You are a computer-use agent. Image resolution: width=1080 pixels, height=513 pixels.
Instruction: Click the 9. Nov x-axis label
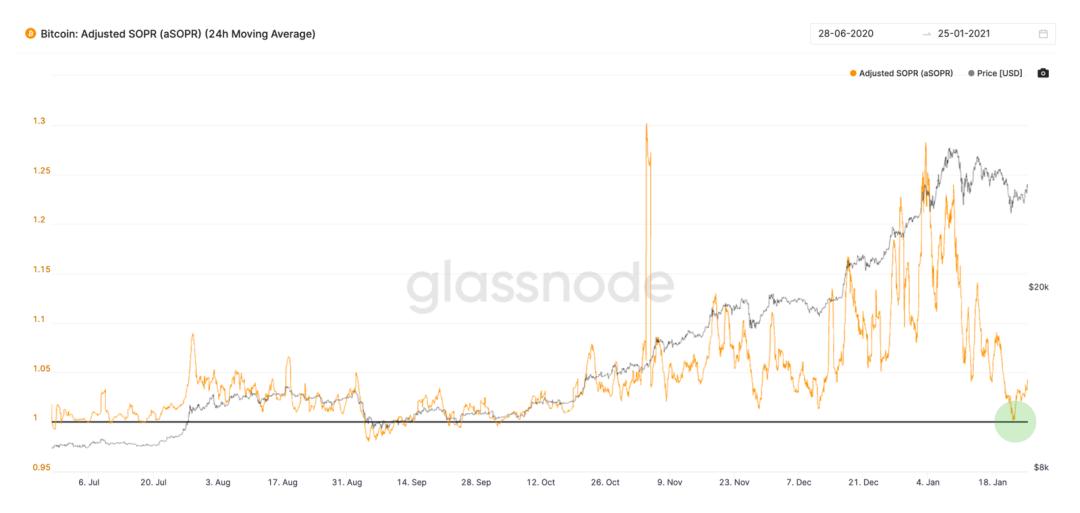click(x=669, y=483)
